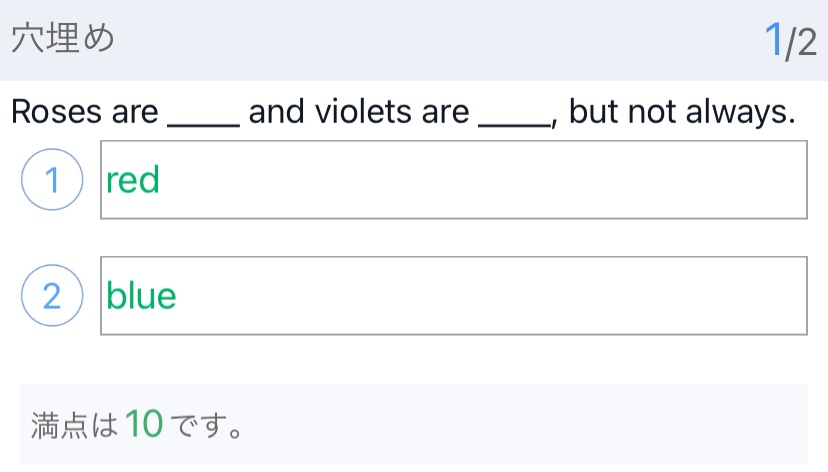Click the word violets in the question
Viewport: 828px width, 472px height.
point(366,112)
